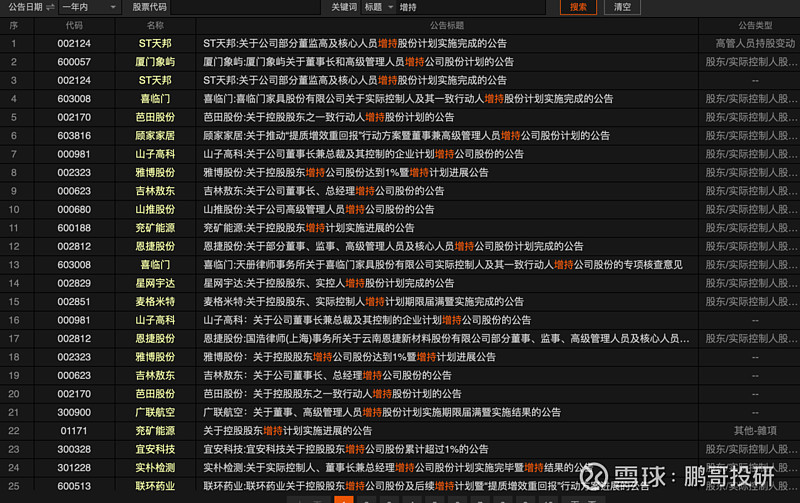Viewport: 800px width, 503px height.
Task: Click the orange 搜索 button
Action: tap(578, 7)
